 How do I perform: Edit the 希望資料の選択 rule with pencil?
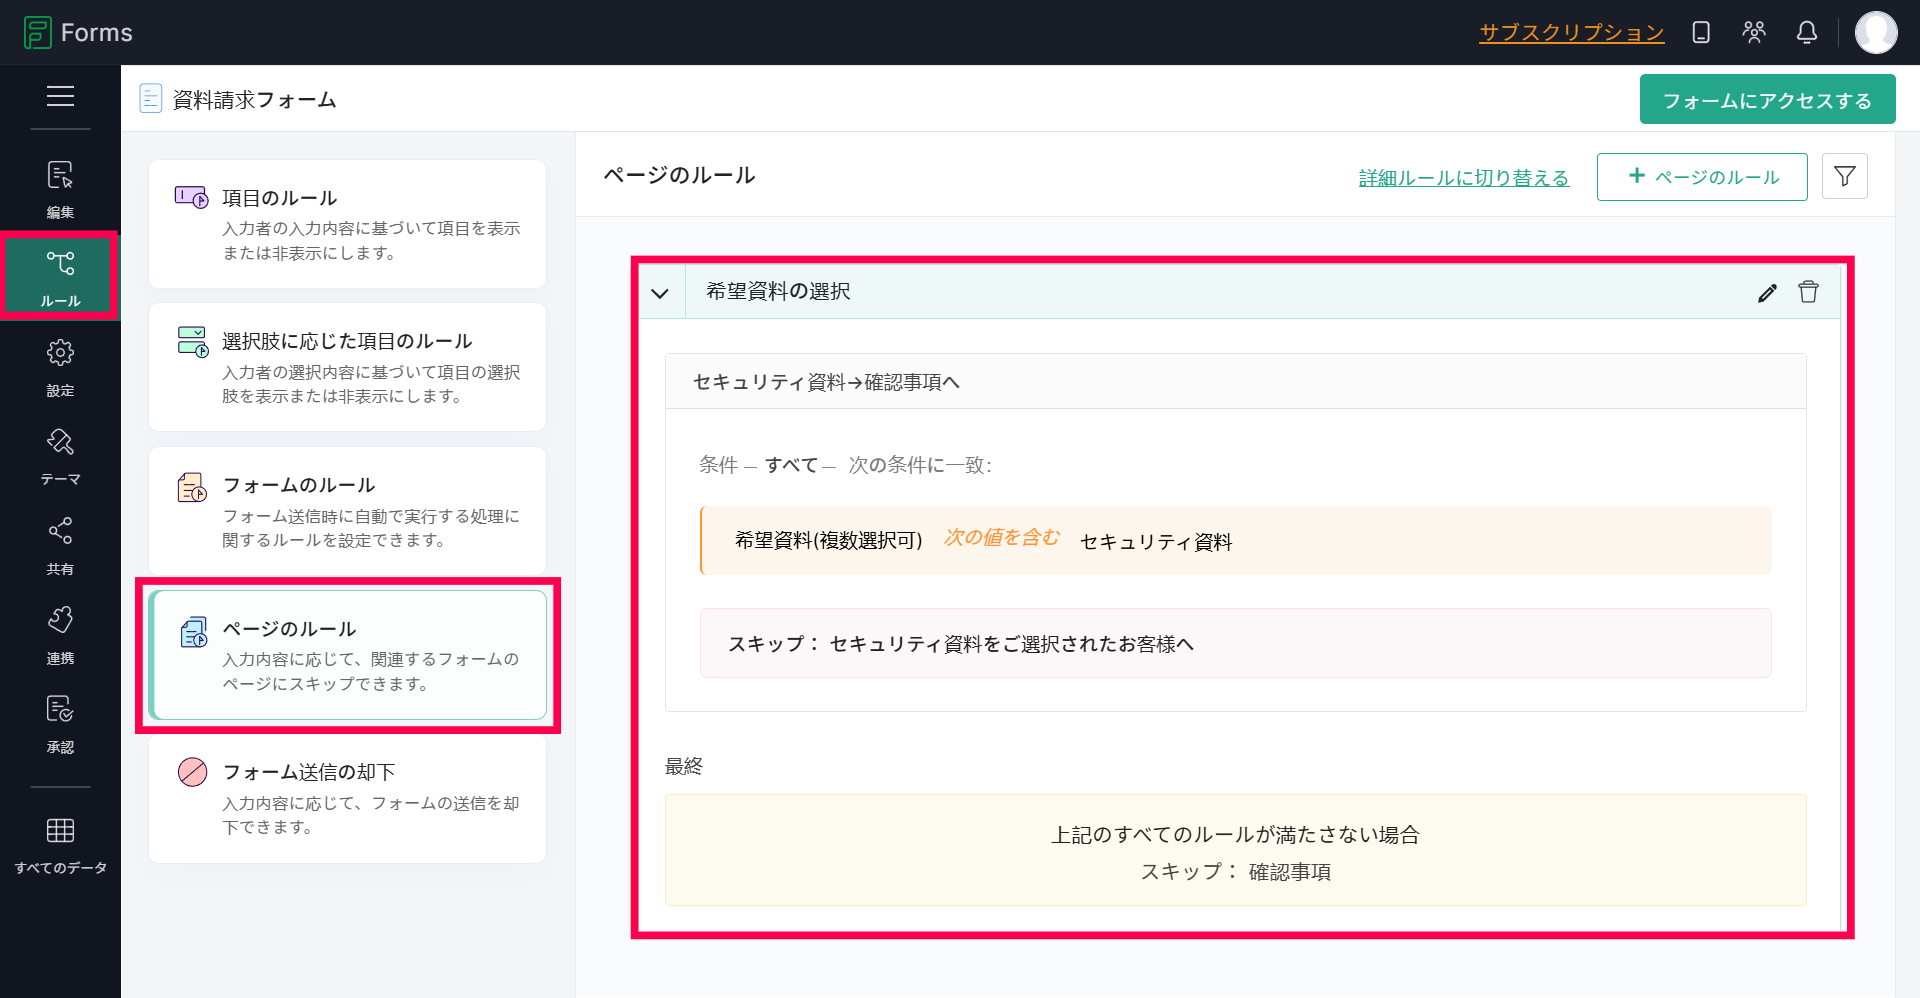point(1767,292)
